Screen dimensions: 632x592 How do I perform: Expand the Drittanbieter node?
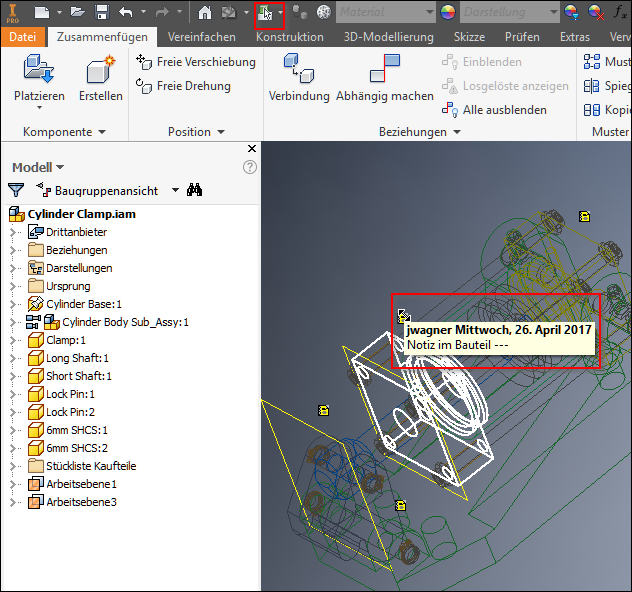(x=12, y=232)
